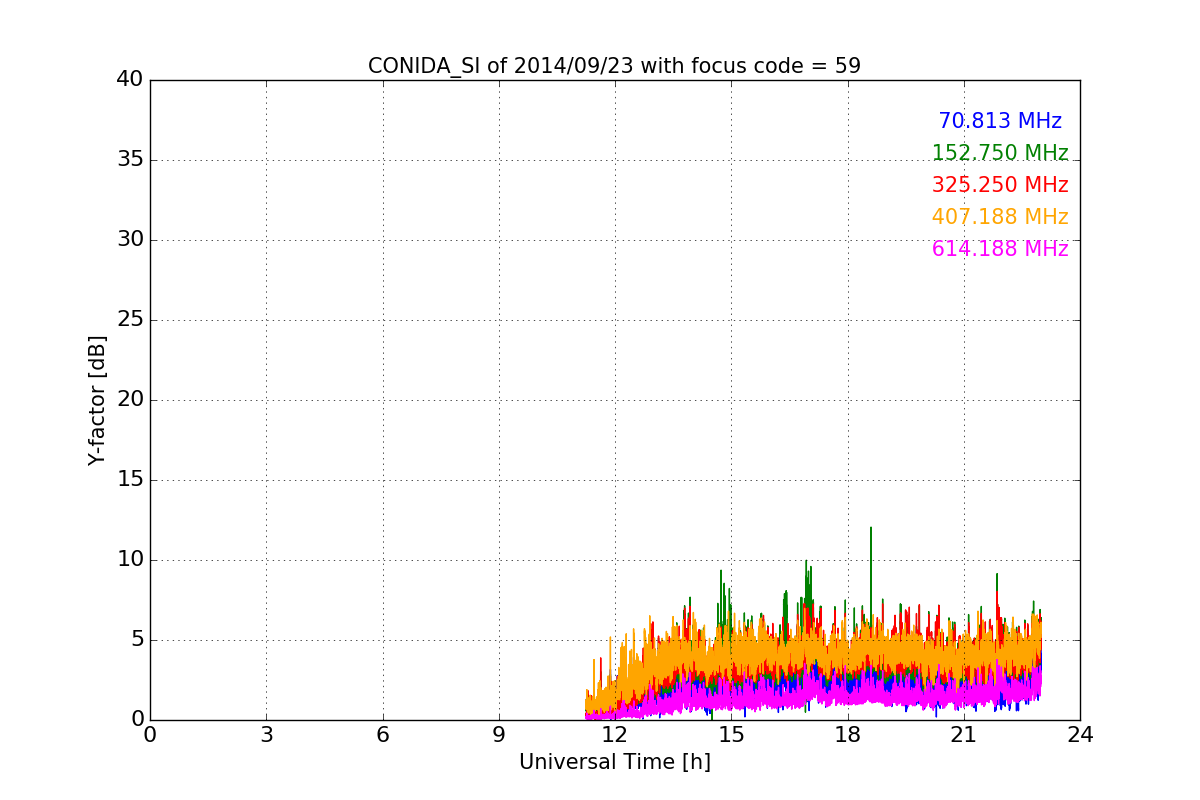1200x800 pixels.
Task: Select the 70.813 MHz legend label
Action: pyautogui.click(x=1000, y=121)
